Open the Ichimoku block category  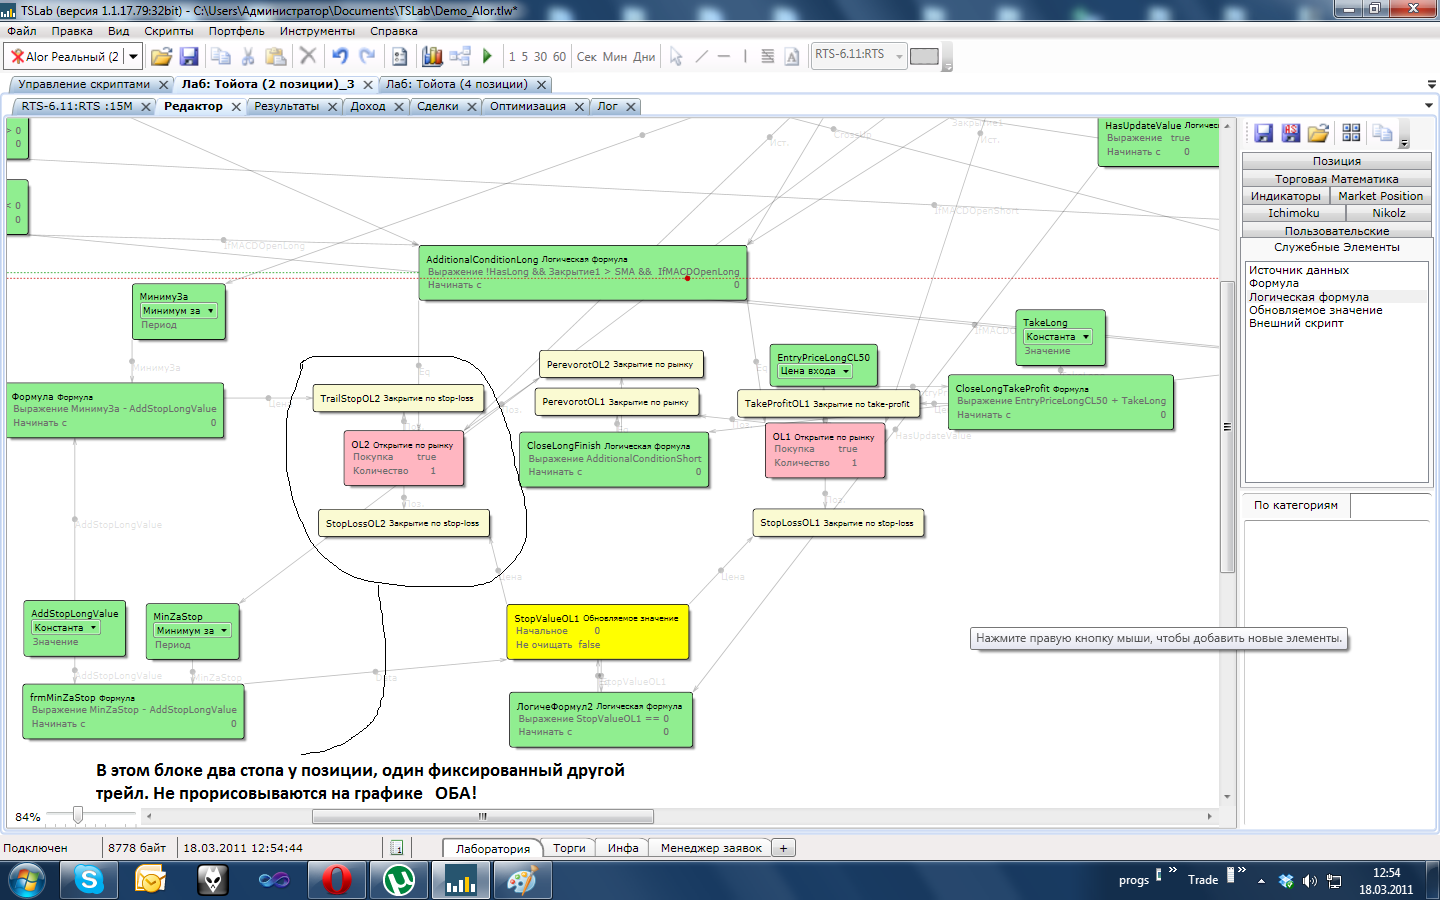pyautogui.click(x=1294, y=213)
